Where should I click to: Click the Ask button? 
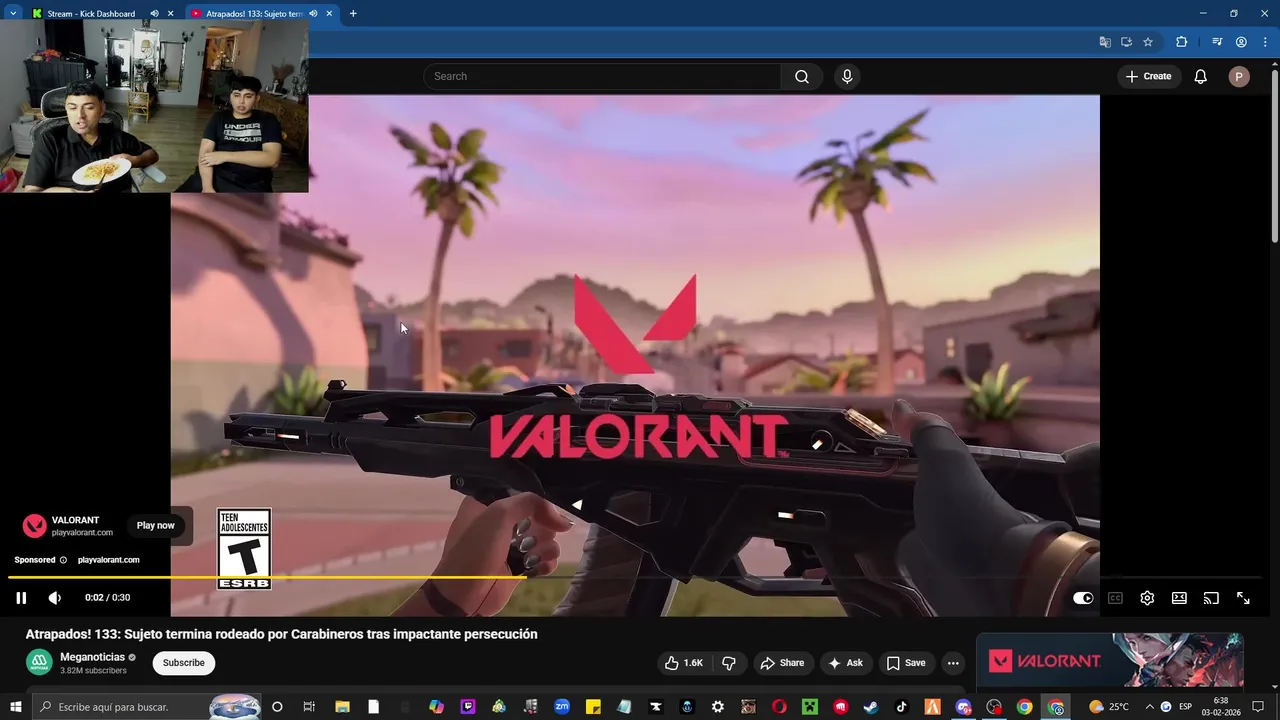845,663
